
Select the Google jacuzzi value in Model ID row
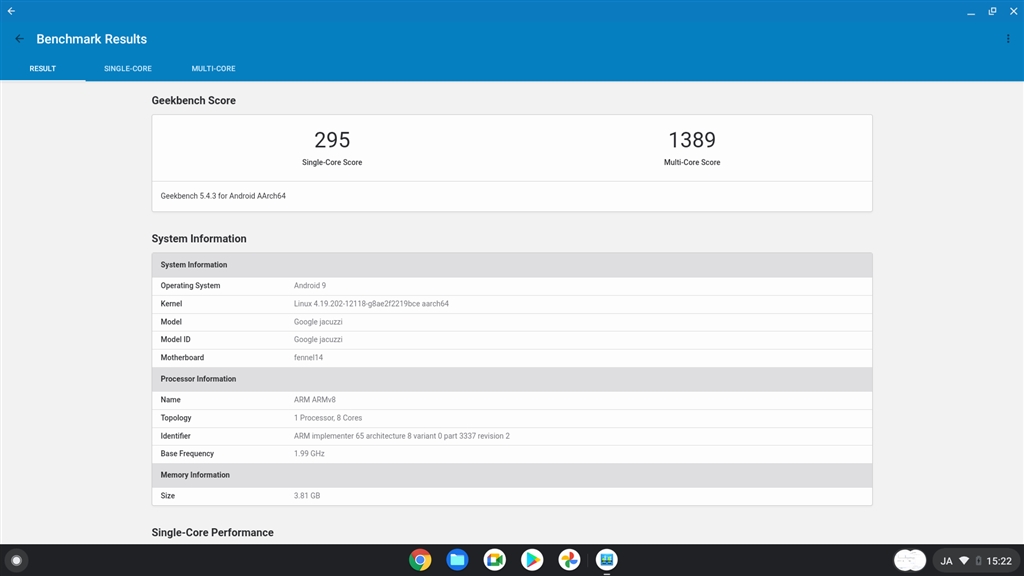coord(318,340)
